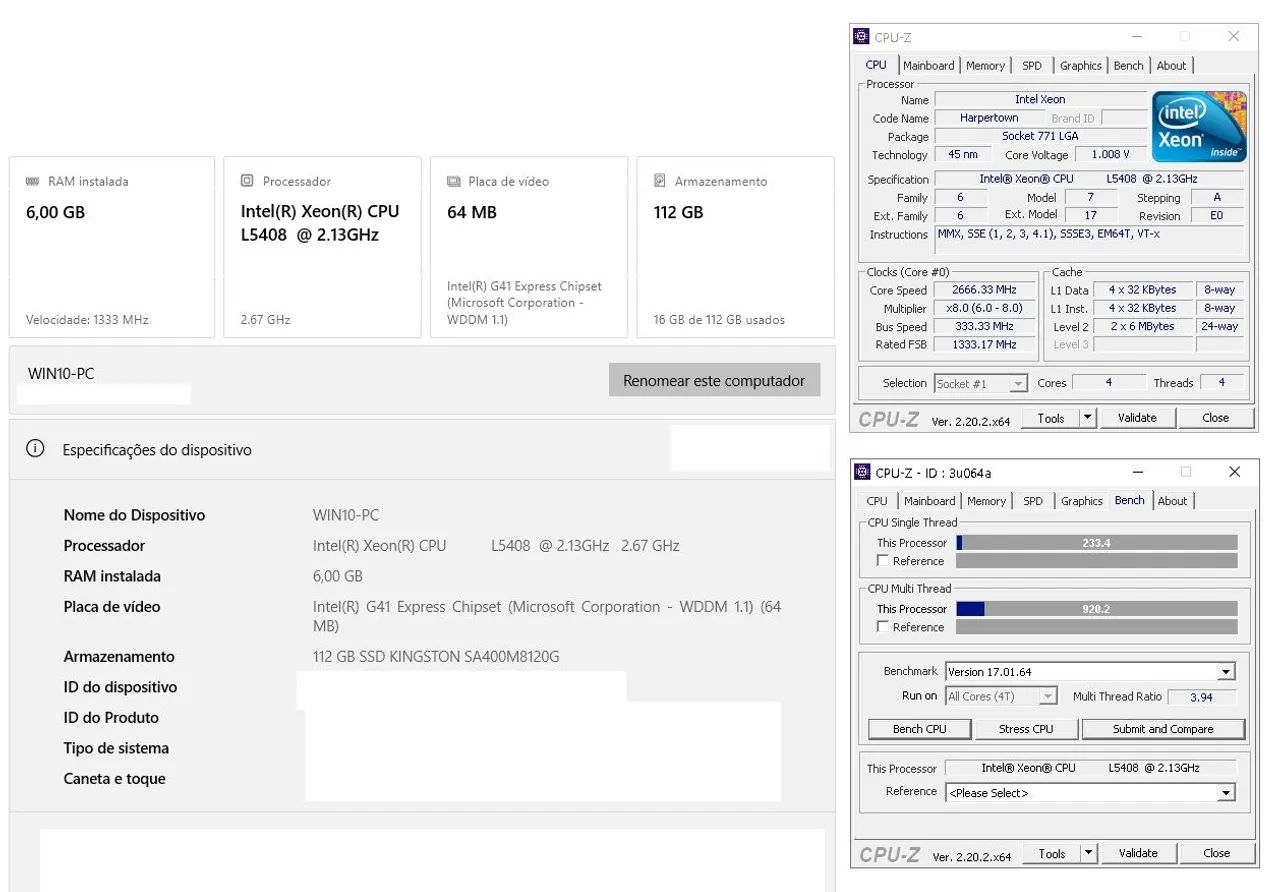Click the CPU-Z app icon in Bench window title
Viewport: 1280px width, 892px height.
(862, 472)
